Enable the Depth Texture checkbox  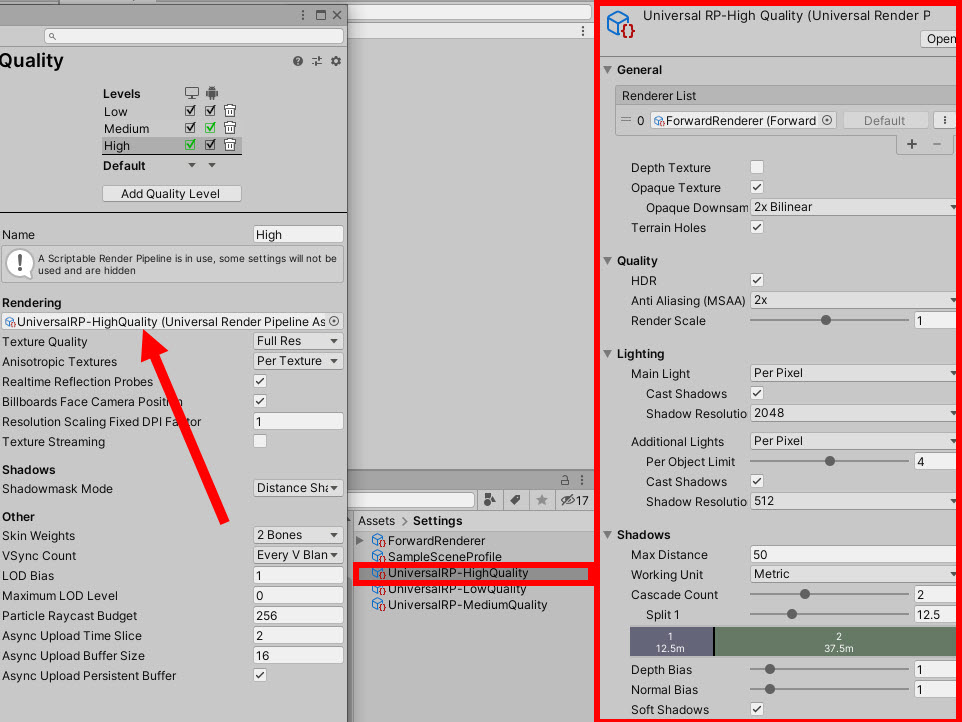[757, 167]
